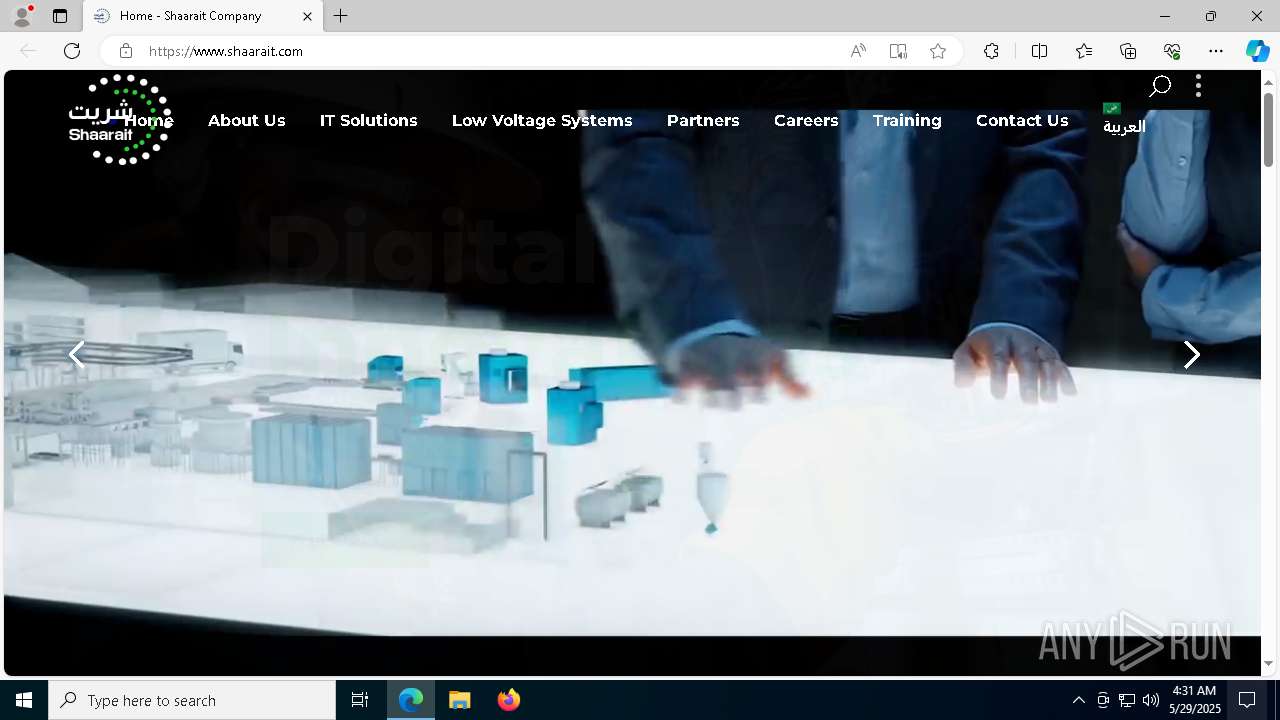The image size is (1280, 720).
Task: Launch Firefox from taskbar
Action: (509, 700)
